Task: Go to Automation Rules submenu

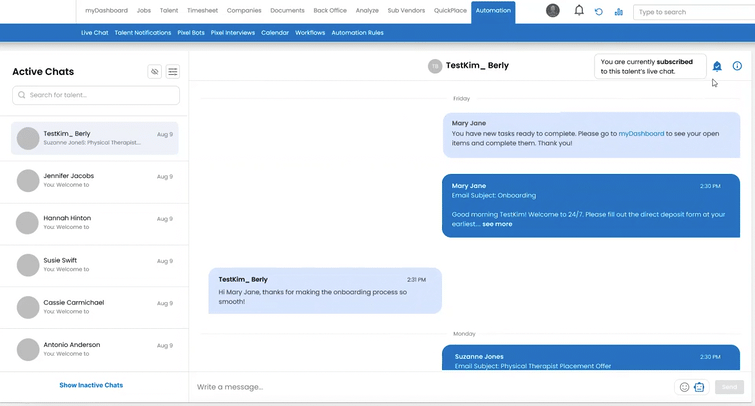Action: tap(357, 33)
